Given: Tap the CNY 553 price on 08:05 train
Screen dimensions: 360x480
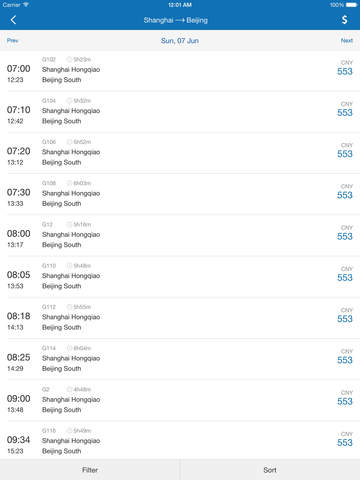Looking at the screenshot, I should [345, 274].
